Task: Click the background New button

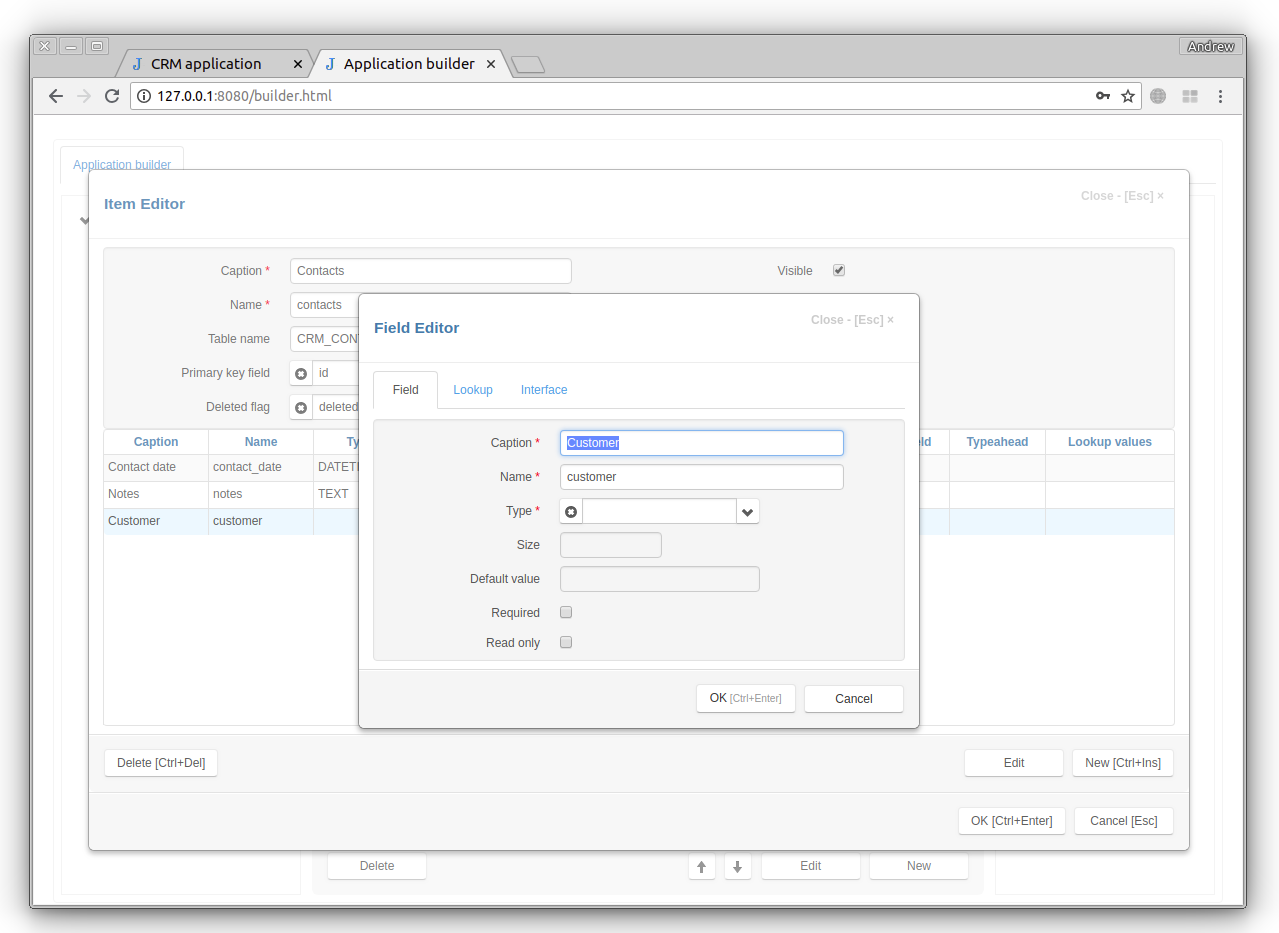Action: click(x=919, y=866)
